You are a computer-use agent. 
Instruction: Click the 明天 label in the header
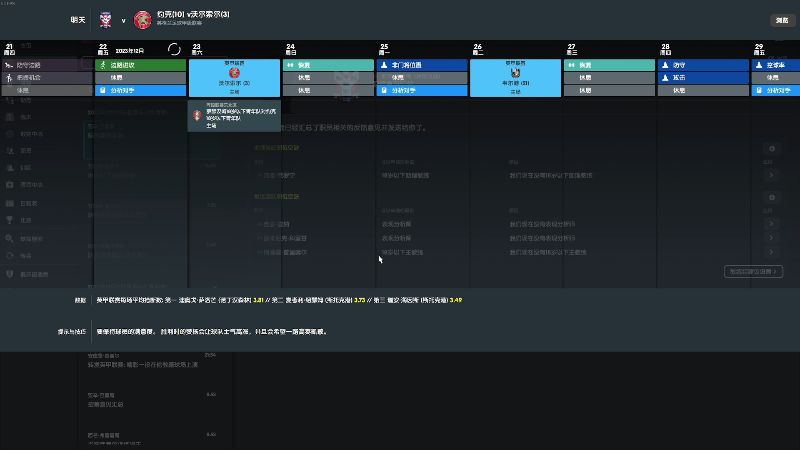(x=78, y=20)
